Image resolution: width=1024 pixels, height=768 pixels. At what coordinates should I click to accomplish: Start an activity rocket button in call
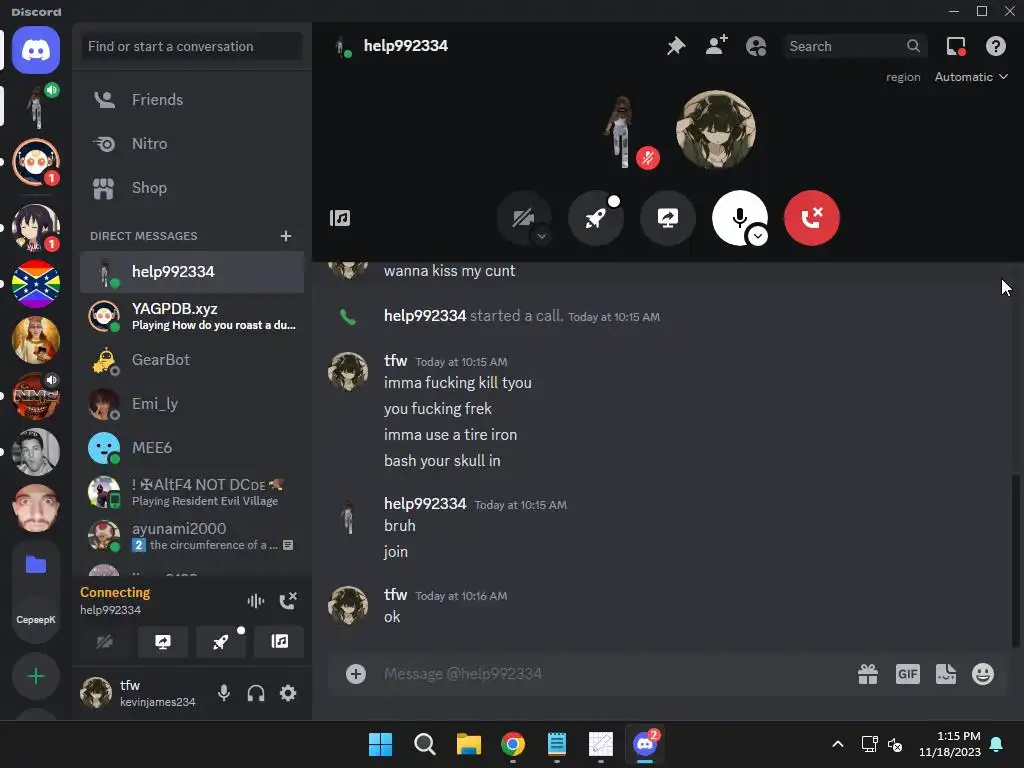(x=596, y=218)
